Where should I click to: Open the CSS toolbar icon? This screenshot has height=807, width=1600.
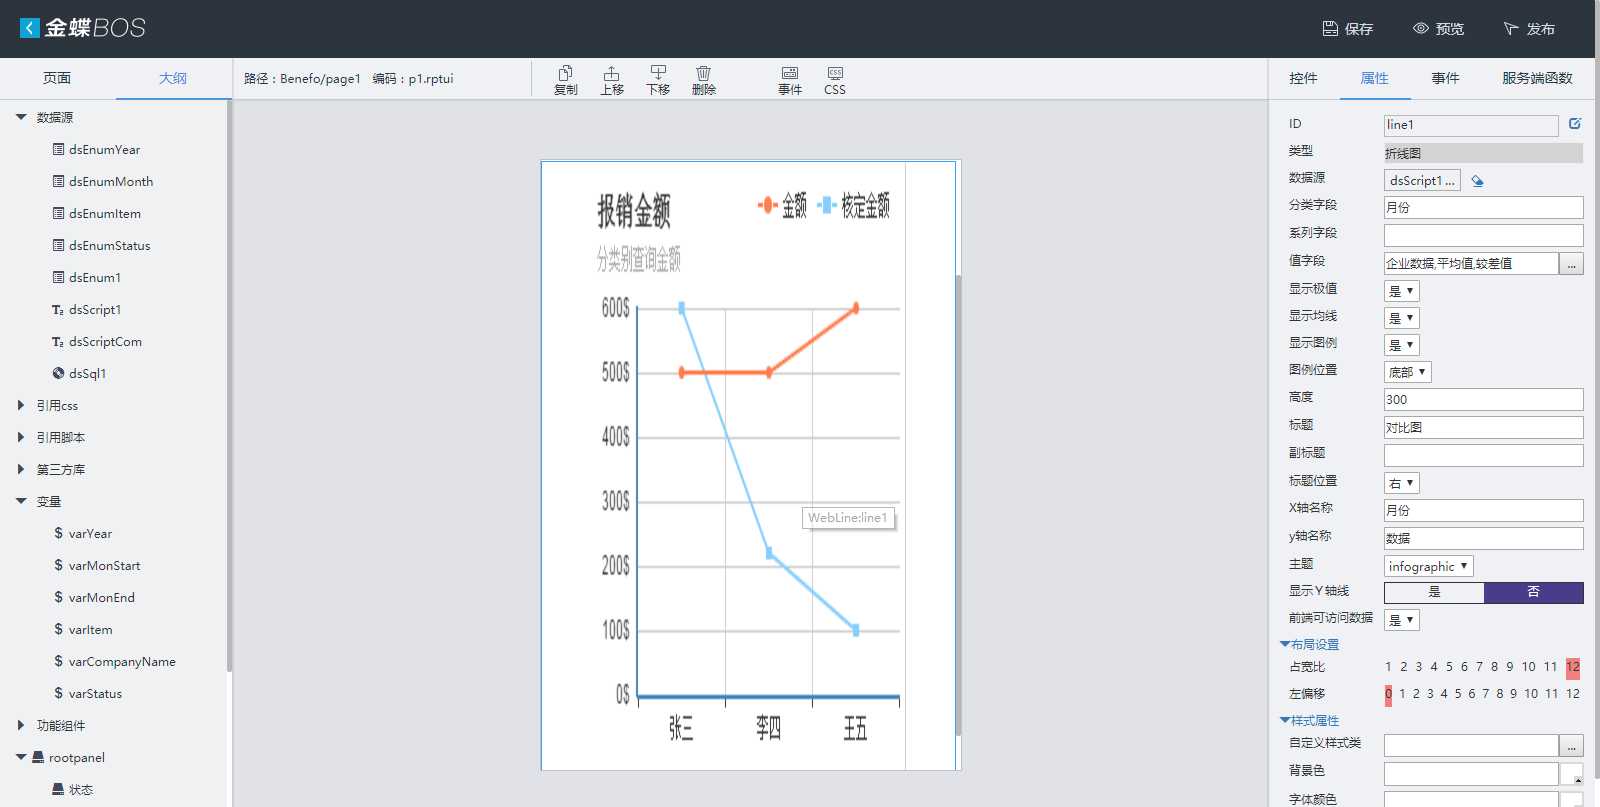(x=835, y=80)
